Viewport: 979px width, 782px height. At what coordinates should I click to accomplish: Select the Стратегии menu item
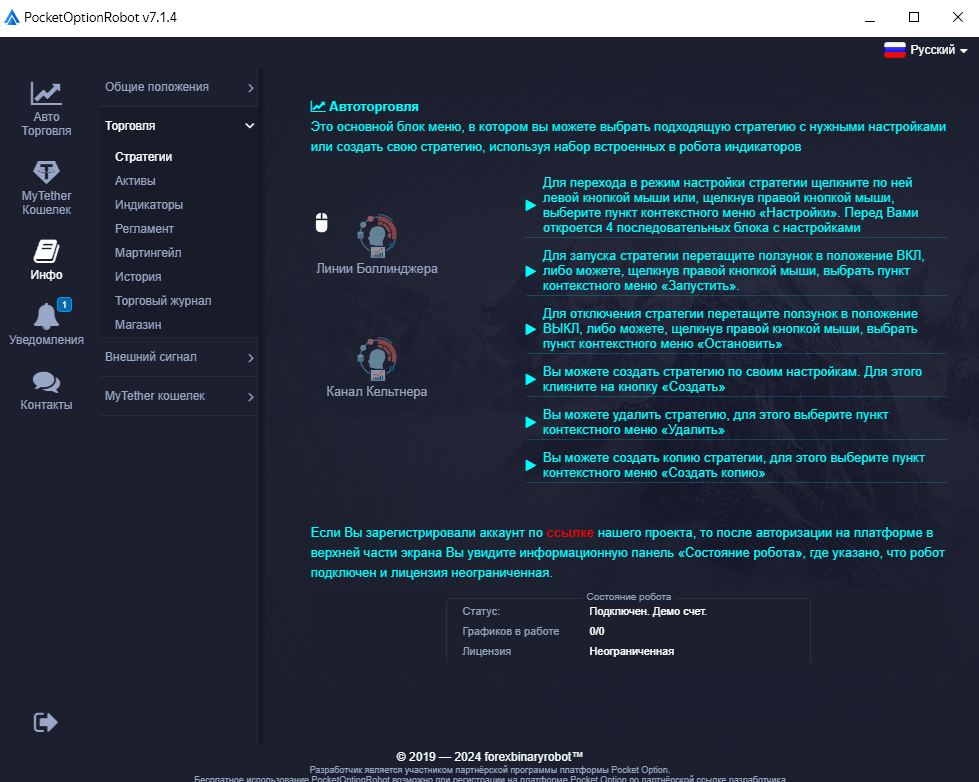144,157
